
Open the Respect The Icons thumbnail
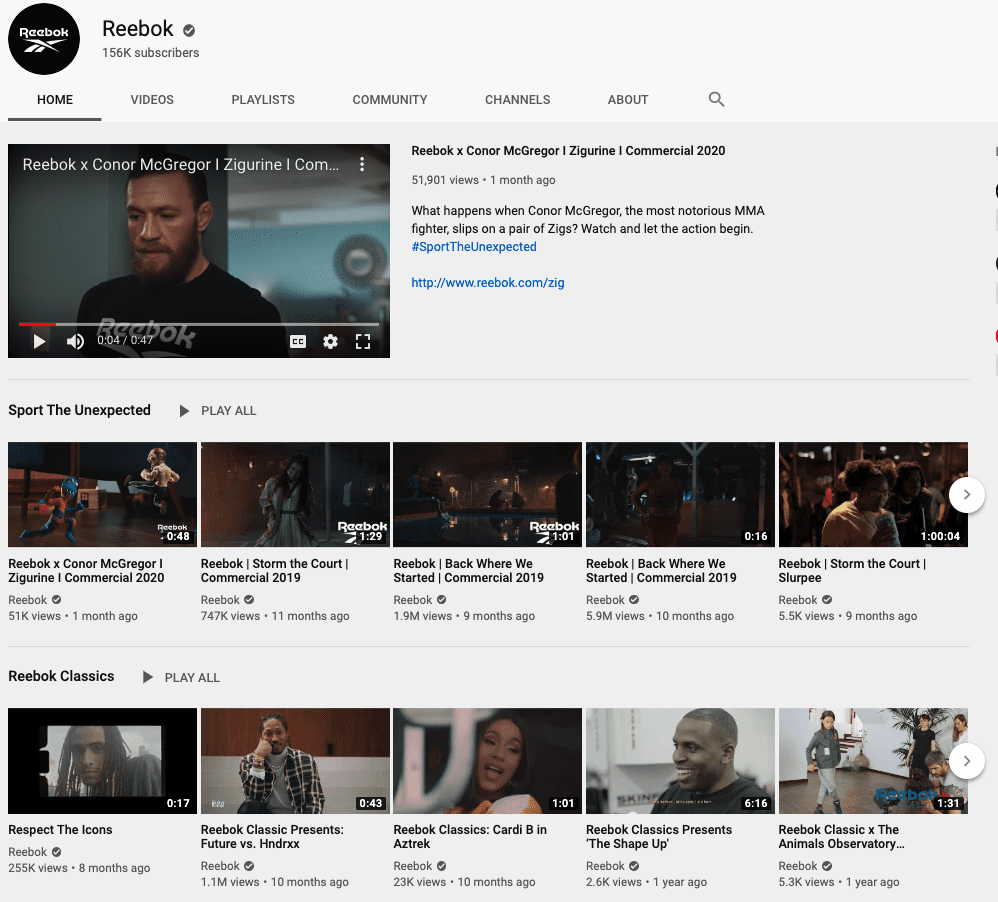102,761
